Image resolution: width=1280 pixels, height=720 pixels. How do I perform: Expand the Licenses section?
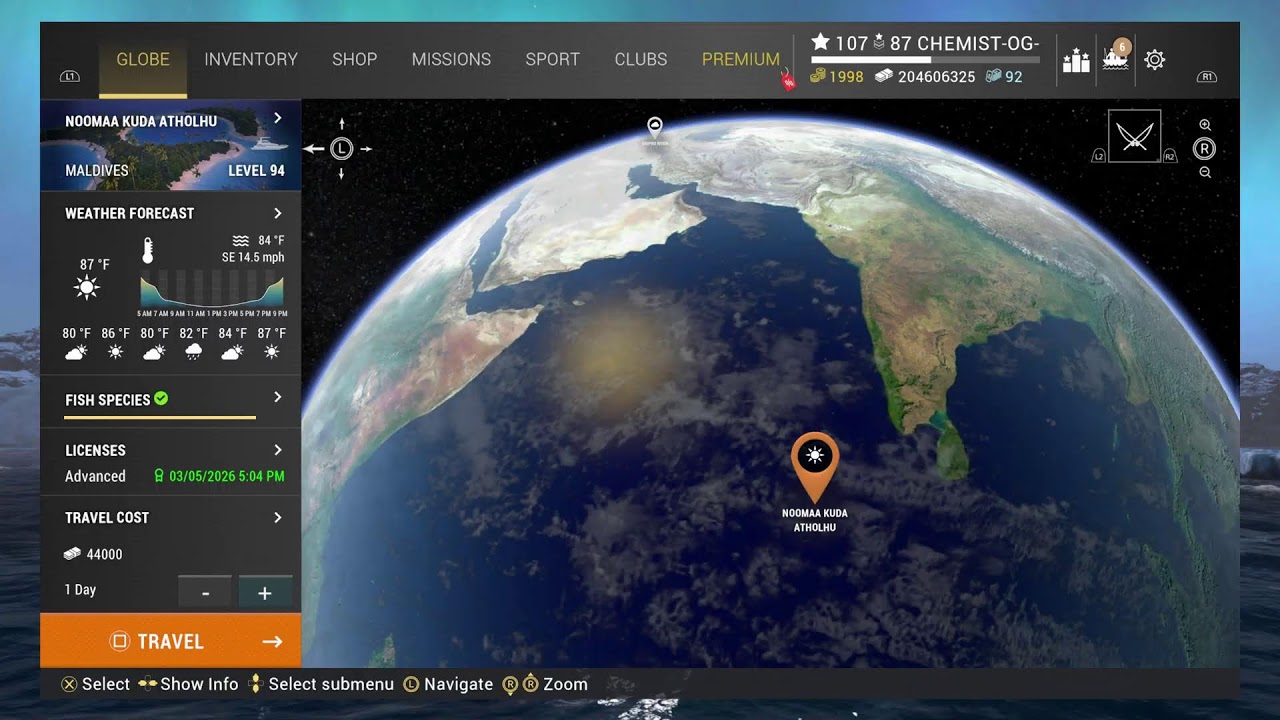pyautogui.click(x=277, y=450)
